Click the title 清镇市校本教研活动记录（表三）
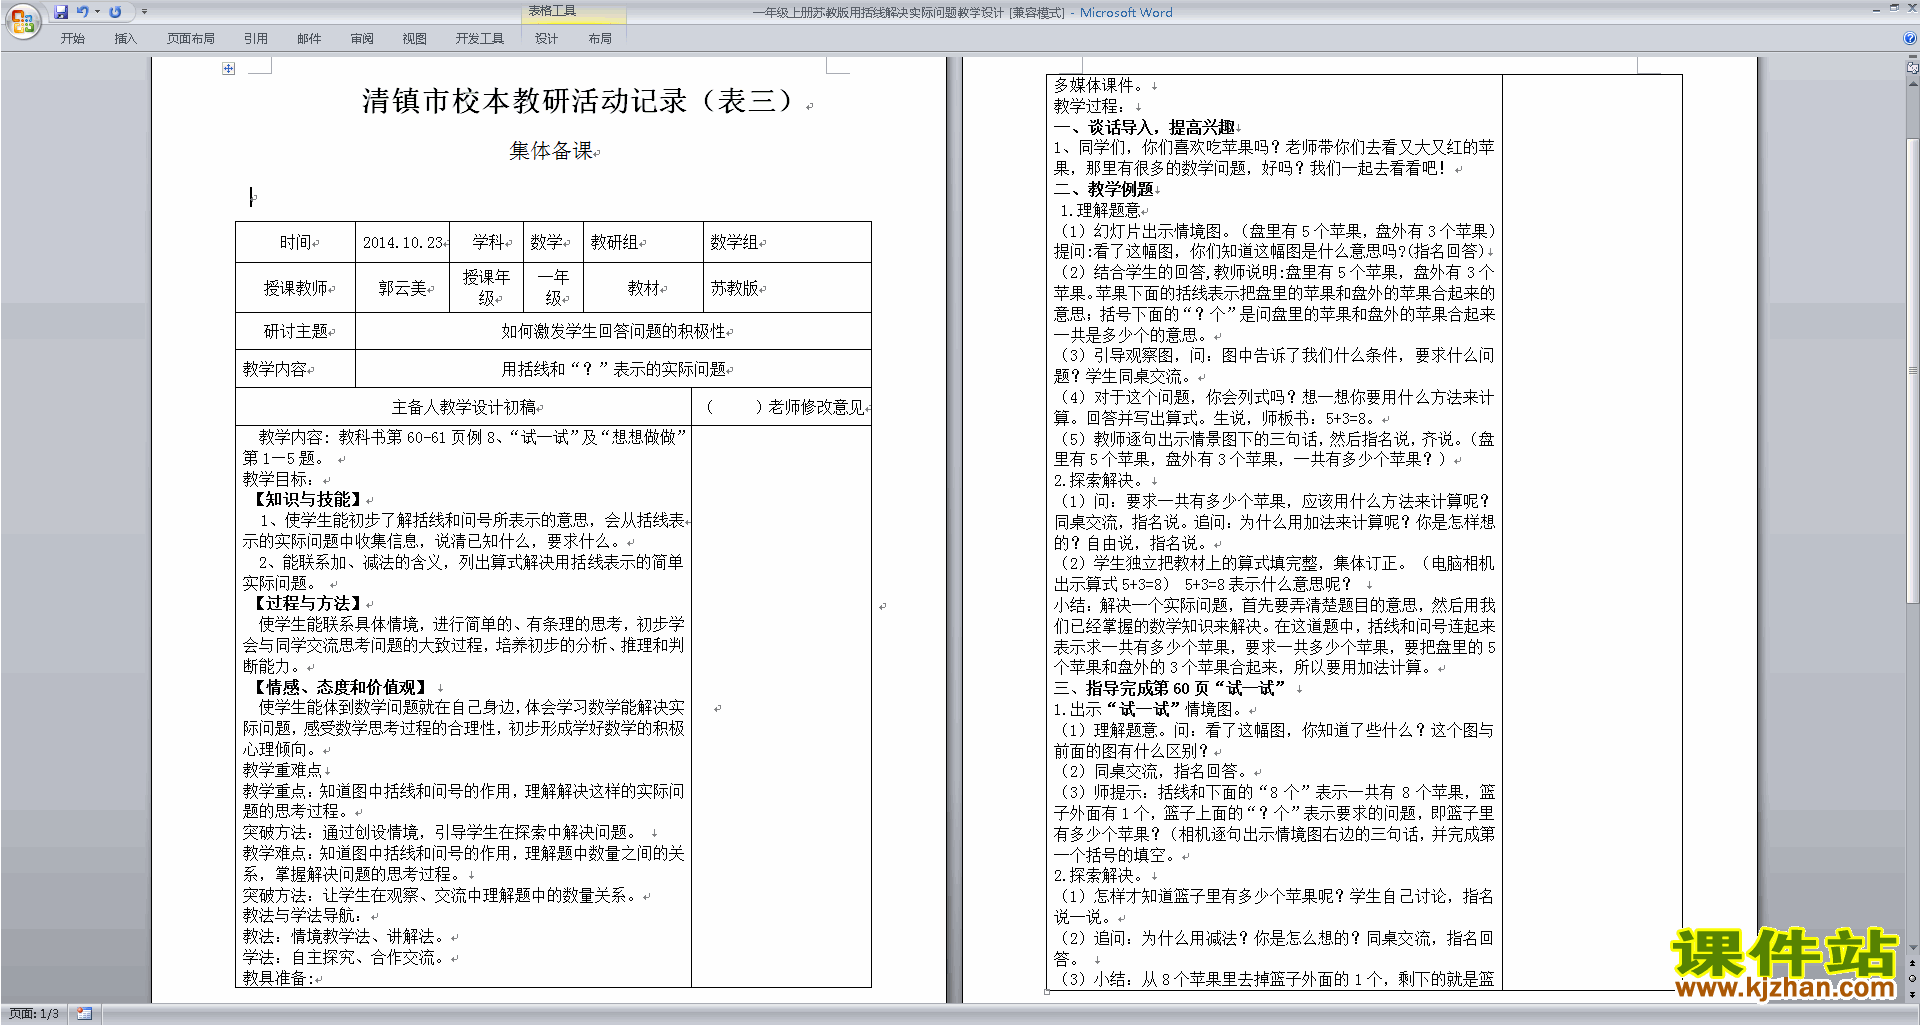Image resolution: width=1920 pixels, height=1025 pixels. (x=578, y=101)
